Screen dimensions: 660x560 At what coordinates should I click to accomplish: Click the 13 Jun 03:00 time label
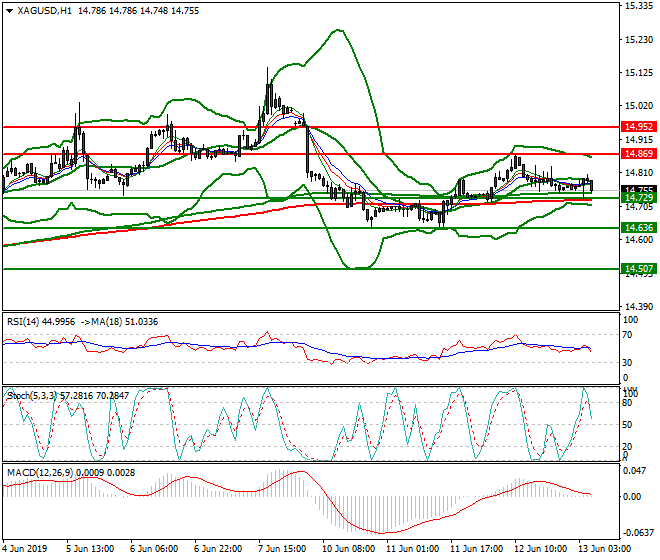[x=604, y=549]
